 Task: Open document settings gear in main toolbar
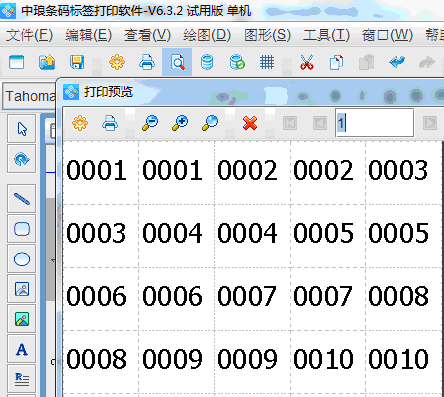(x=117, y=62)
